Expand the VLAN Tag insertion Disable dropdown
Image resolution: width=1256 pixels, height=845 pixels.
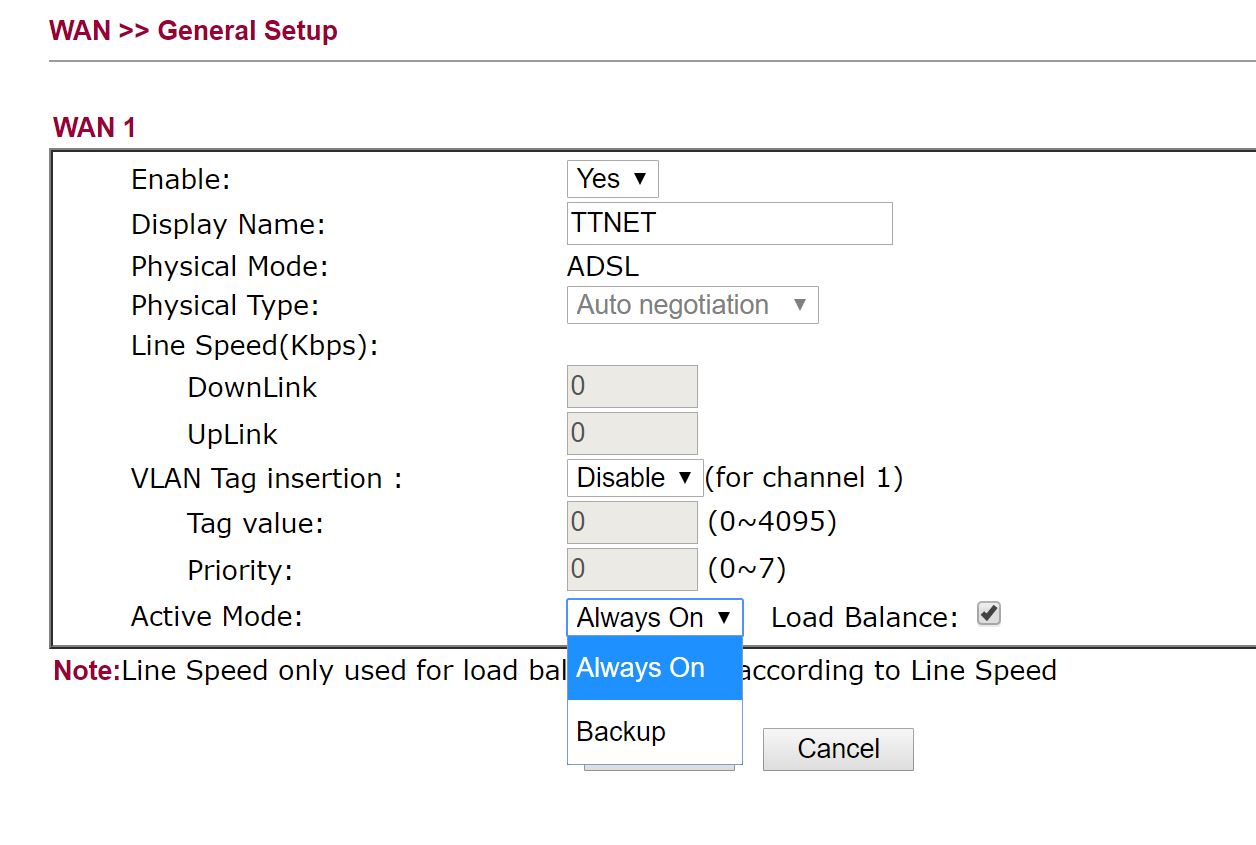pos(634,478)
